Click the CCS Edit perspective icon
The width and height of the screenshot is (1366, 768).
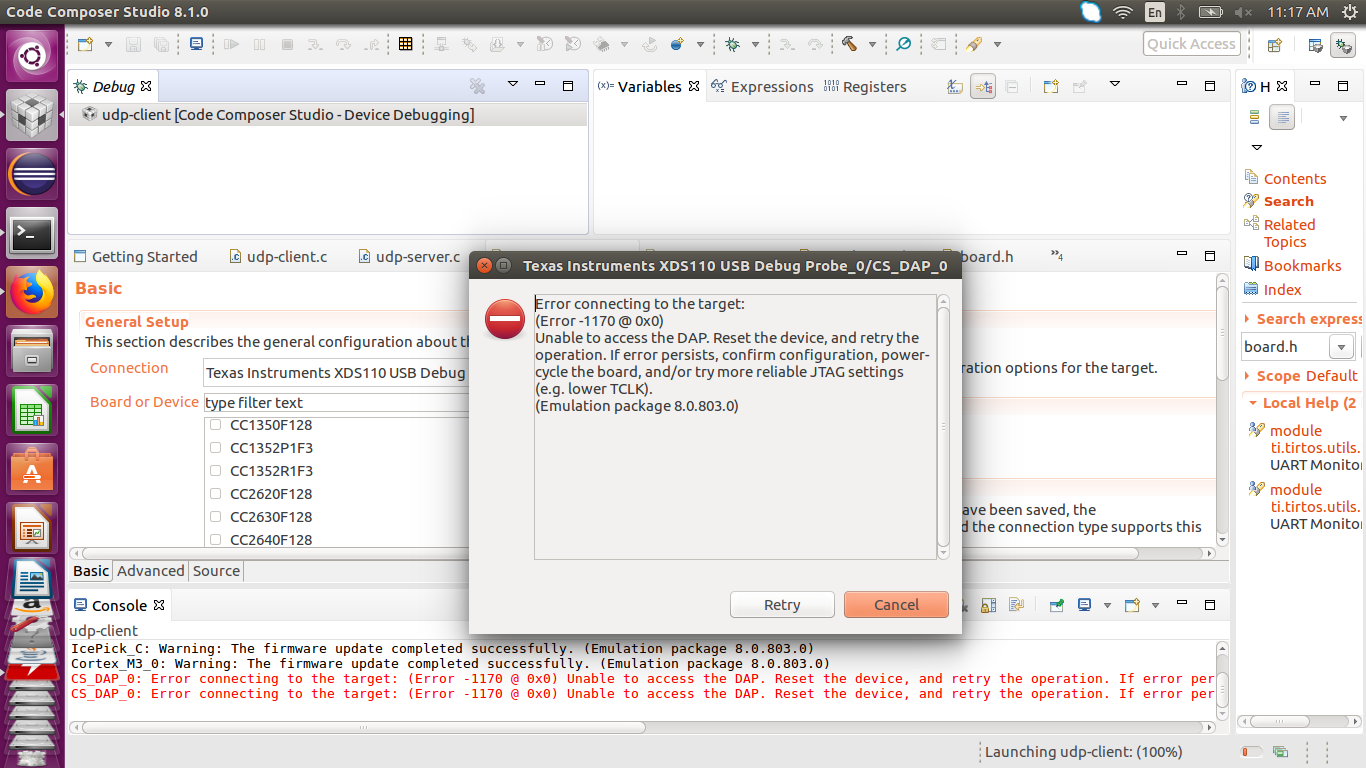tap(1315, 45)
